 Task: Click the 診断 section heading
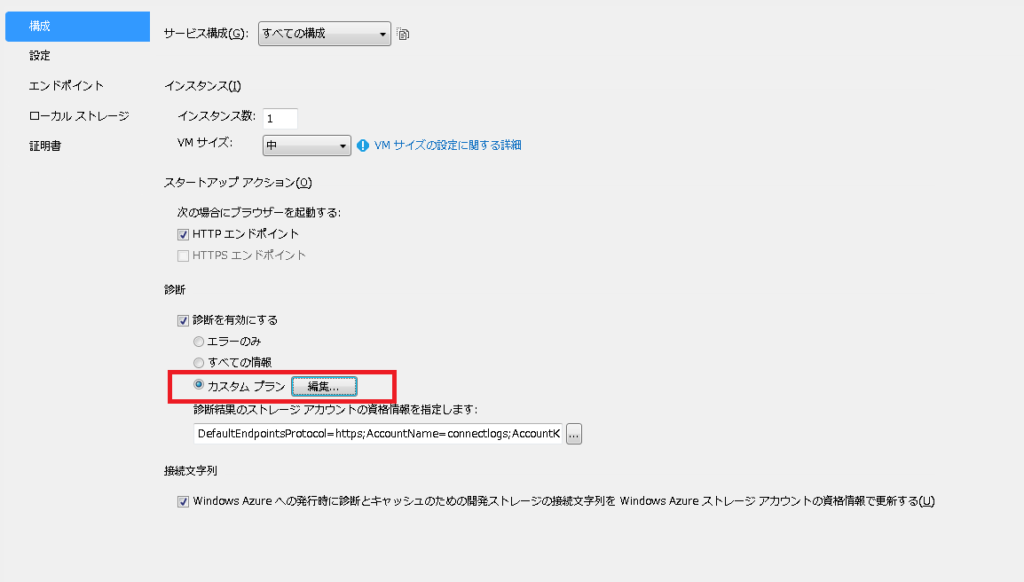coord(174,289)
